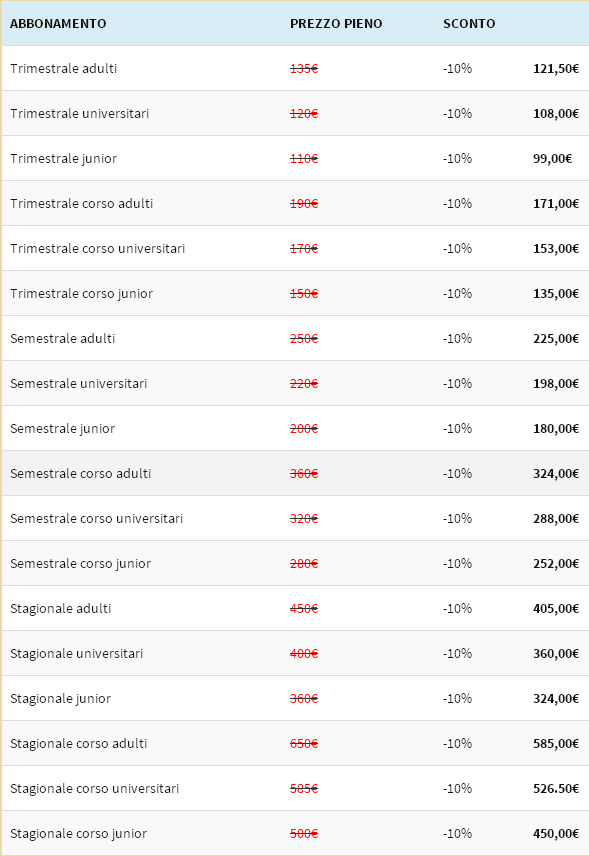589x856 pixels.
Task: Click the struck-through 220€ full price
Action: [x=304, y=384]
